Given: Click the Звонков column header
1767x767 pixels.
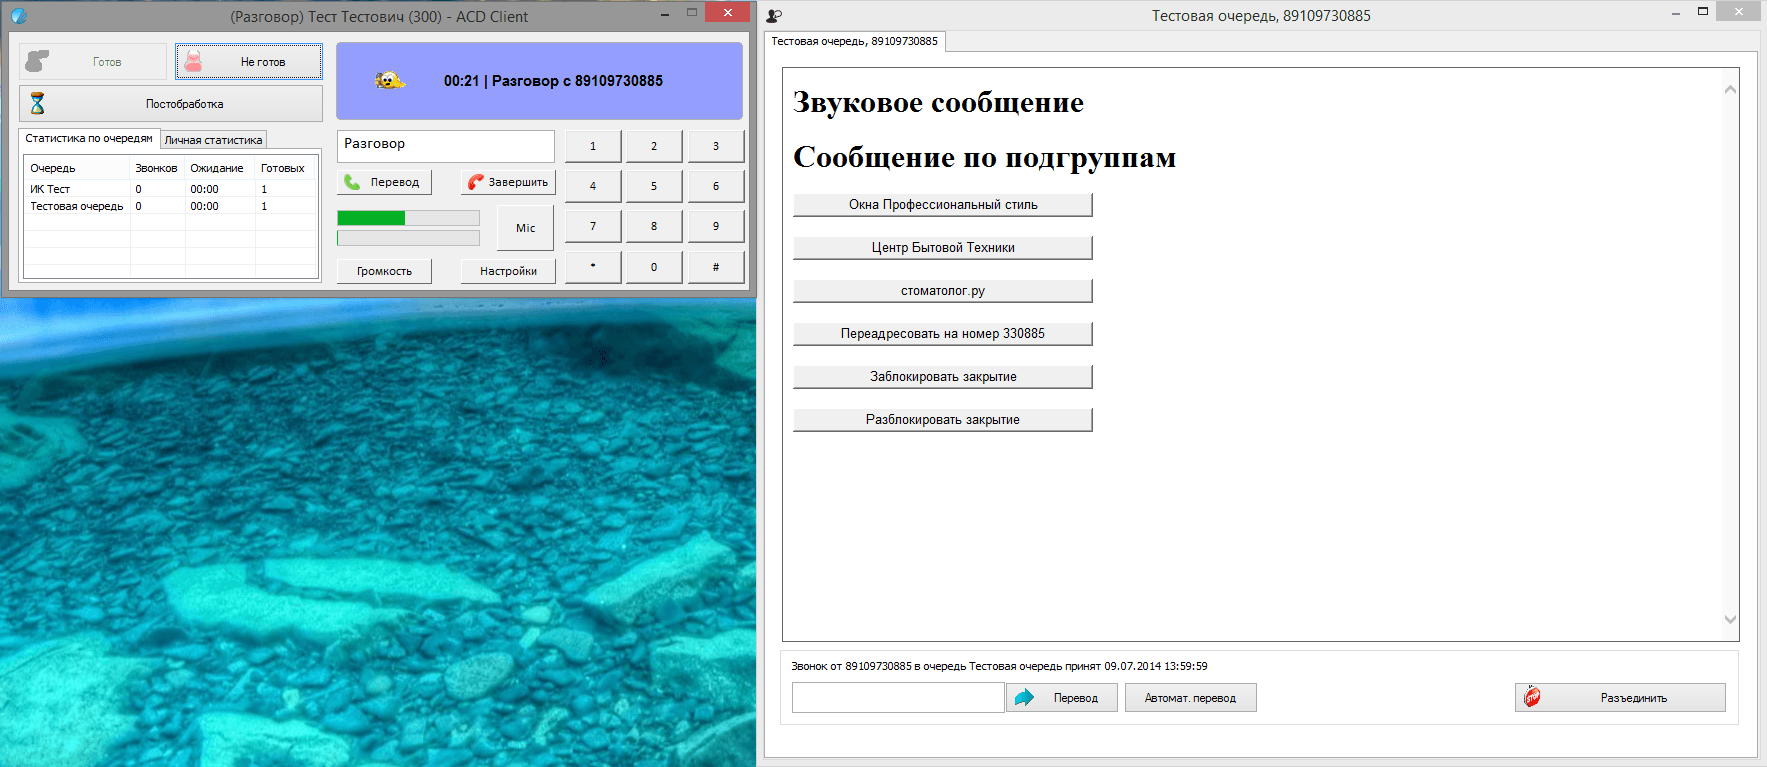Looking at the screenshot, I should pyautogui.click(x=157, y=168).
